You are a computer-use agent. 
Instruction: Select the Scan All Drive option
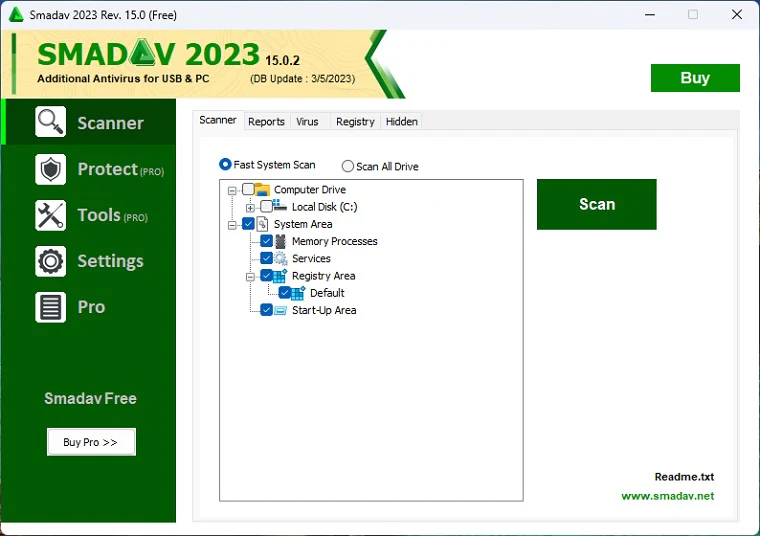348,166
